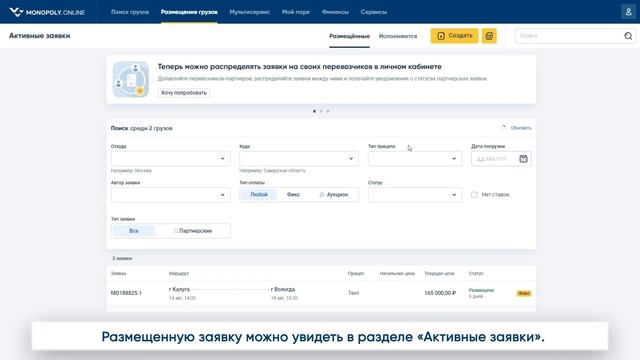The image size is (640, 360).
Task: Open Мой парк menu
Action: tap(296, 12)
